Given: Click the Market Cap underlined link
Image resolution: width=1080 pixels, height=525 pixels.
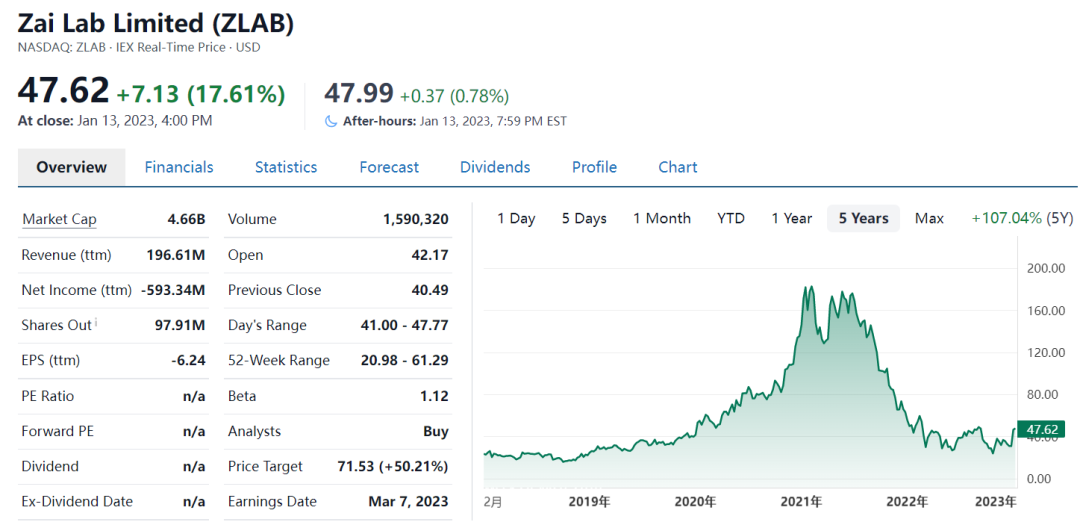Looking at the screenshot, I should coord(59,219).
